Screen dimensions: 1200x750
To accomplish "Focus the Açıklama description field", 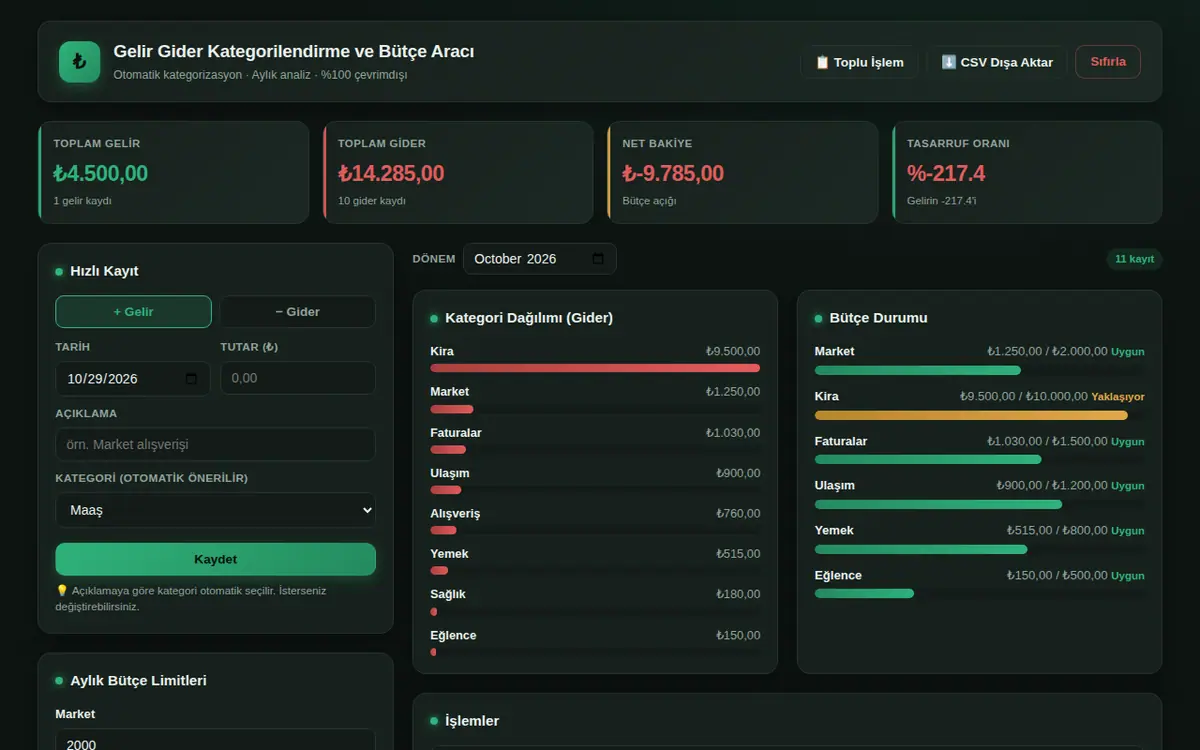I will pyautogui.click(x=215, y=444).
